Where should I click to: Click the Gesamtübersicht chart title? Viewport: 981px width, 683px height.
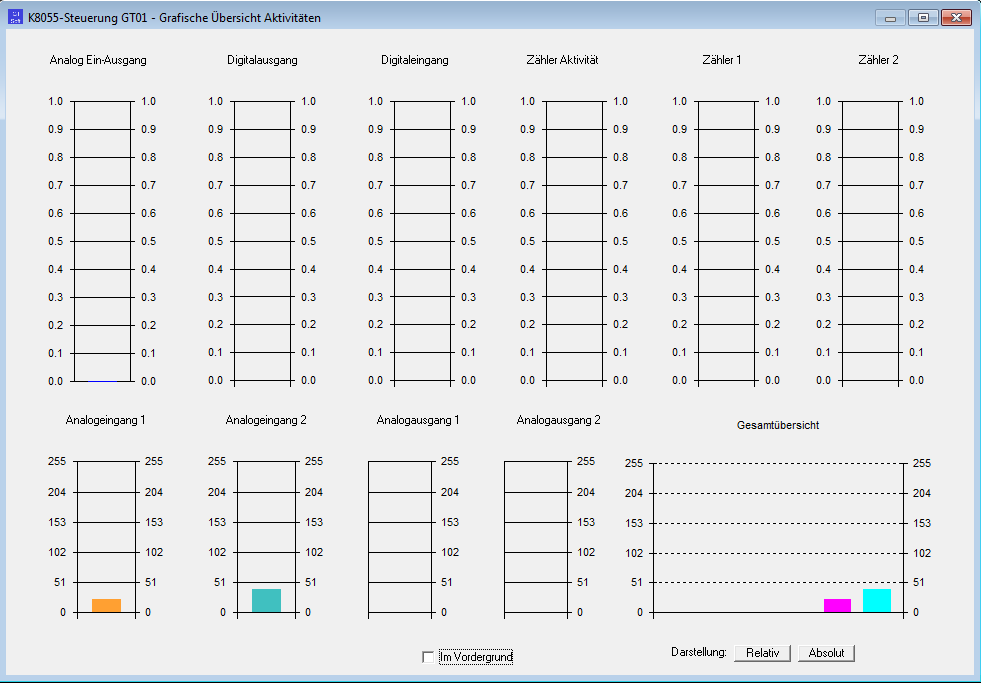point(778,425)
